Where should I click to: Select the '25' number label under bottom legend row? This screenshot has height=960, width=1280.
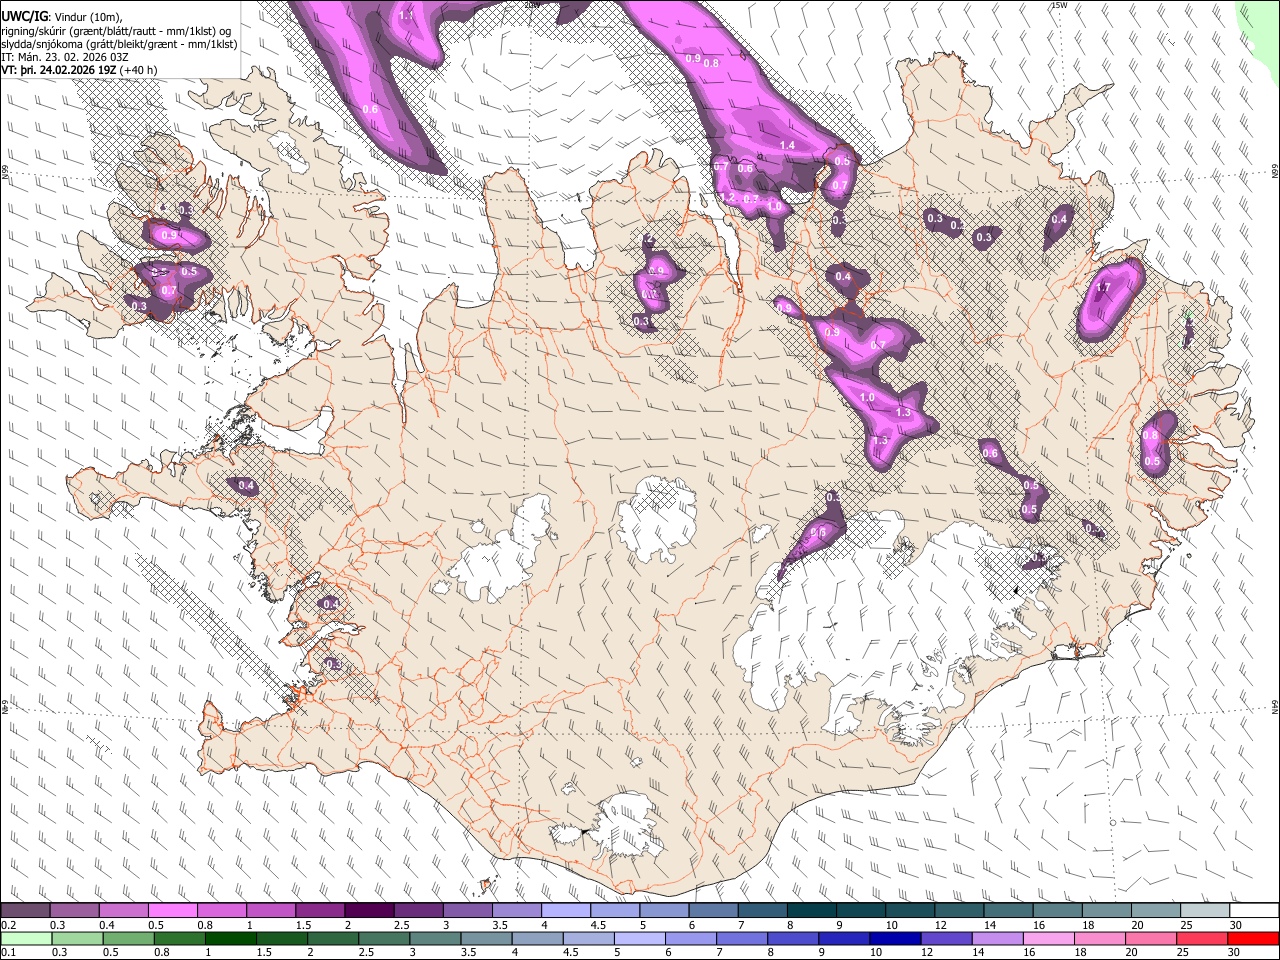pos(1185,952)
